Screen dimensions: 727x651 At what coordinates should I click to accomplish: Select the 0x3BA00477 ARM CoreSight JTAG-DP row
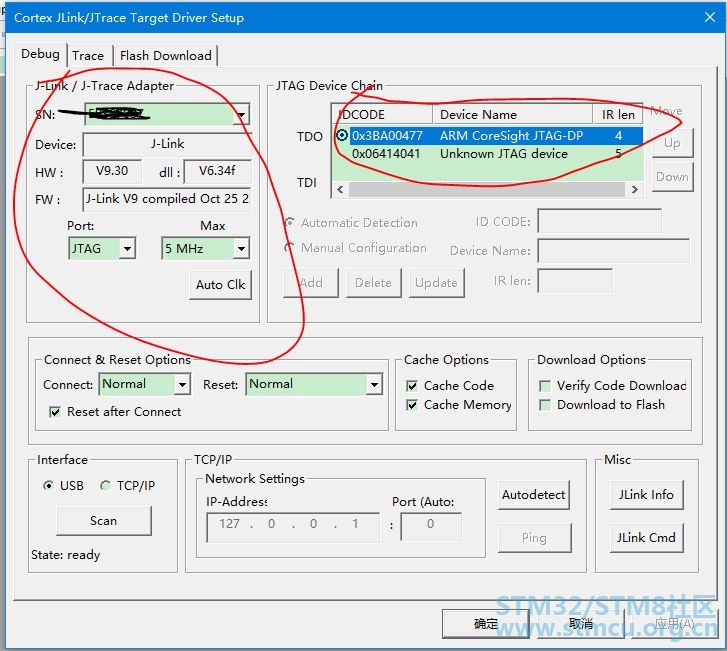pos(496,136)
